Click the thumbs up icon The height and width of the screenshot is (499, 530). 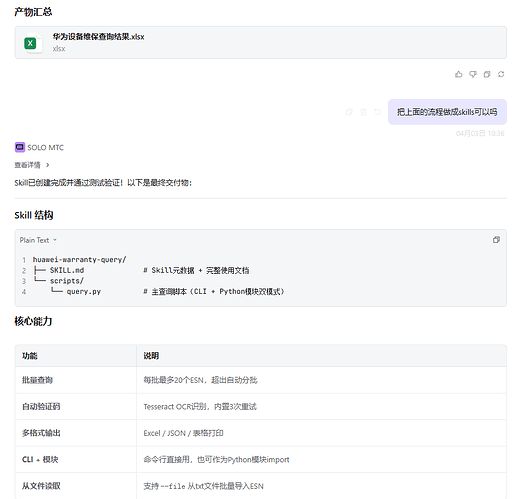pyautogui.click(x=459, y=74)
